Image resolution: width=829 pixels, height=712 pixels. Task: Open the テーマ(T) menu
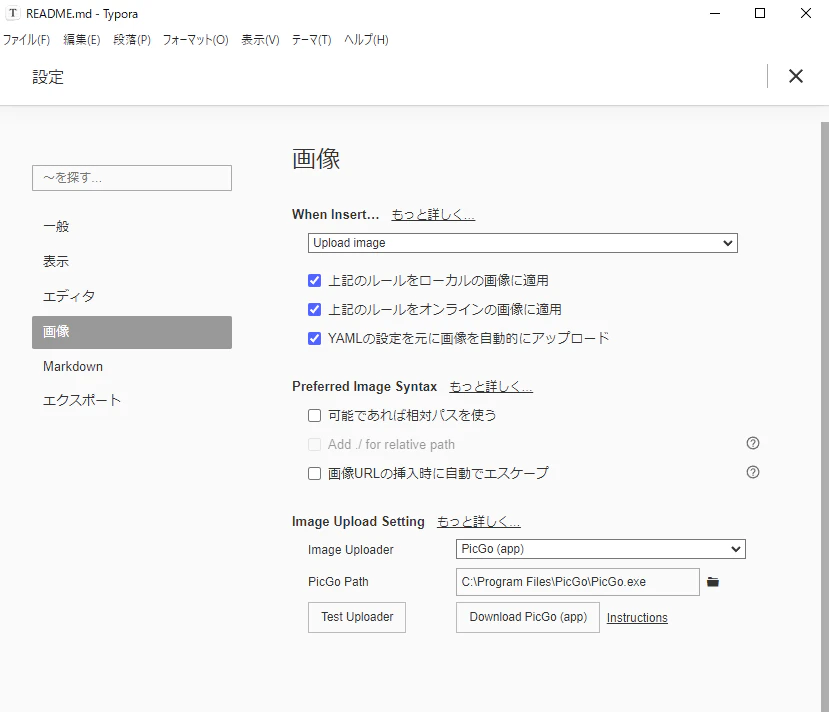pyautogui.click(x=311, y=40)
